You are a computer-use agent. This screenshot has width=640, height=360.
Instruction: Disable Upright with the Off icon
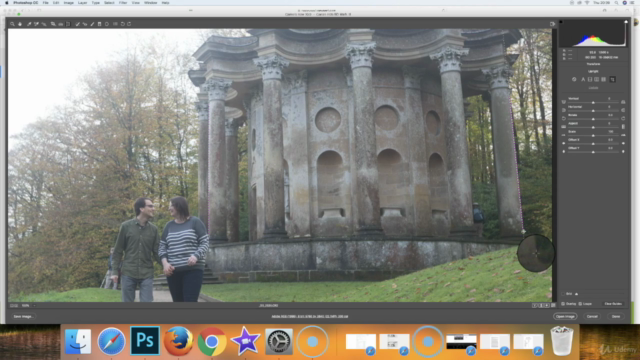[574, 79]
